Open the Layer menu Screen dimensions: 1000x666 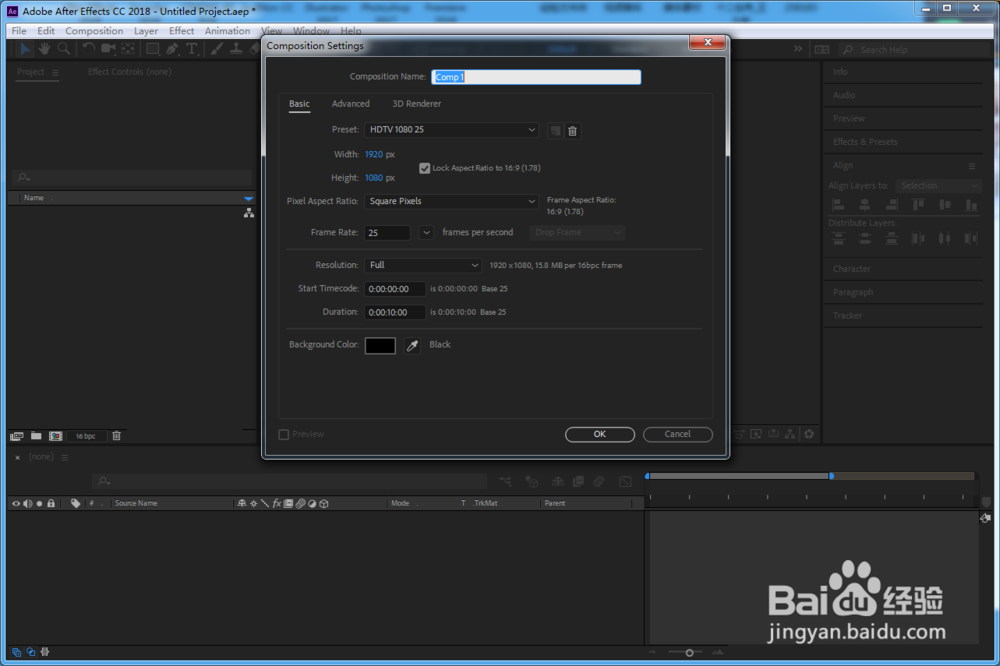(x=145, y=31)
